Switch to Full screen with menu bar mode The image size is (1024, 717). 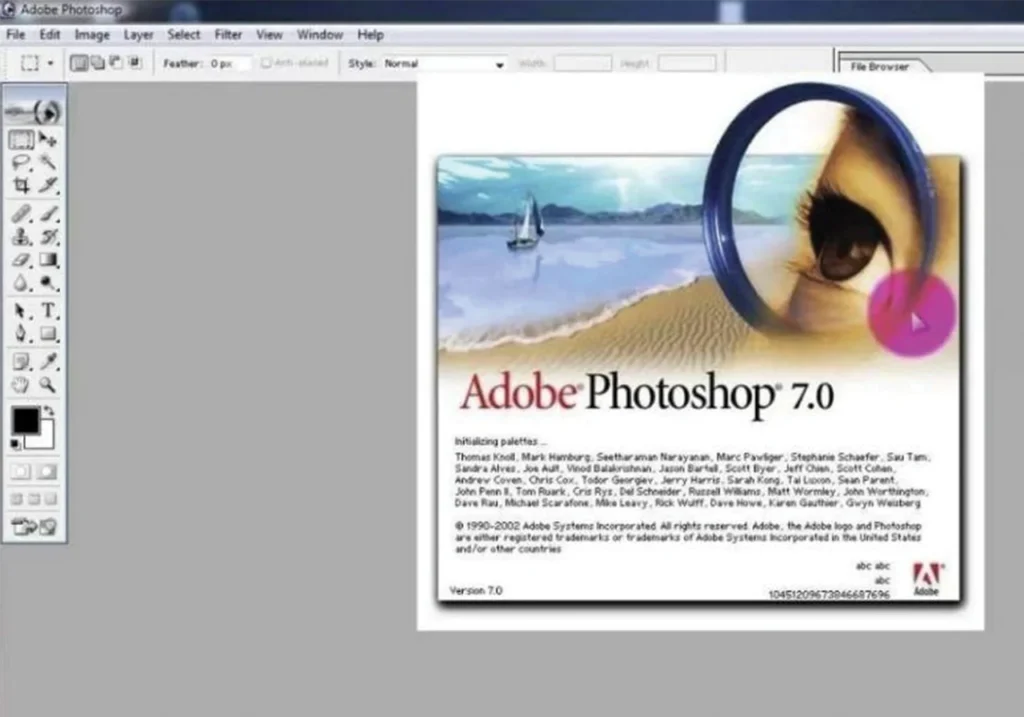[34, 500]
